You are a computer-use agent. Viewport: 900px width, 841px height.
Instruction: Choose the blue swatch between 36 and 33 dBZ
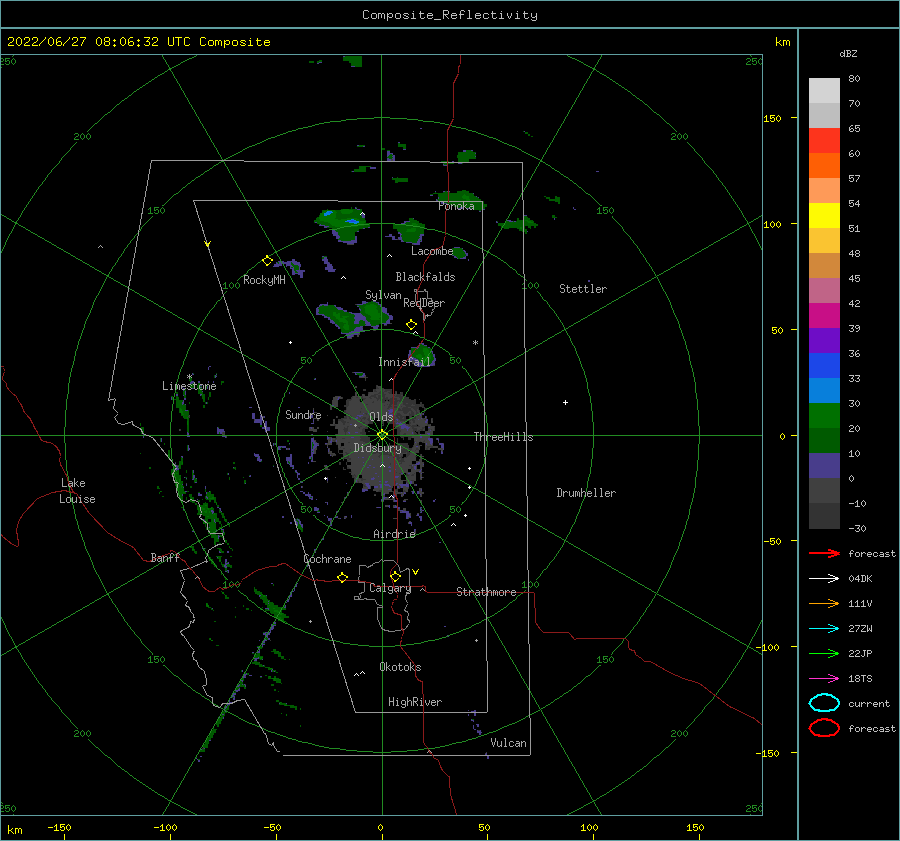click(824, 366)
